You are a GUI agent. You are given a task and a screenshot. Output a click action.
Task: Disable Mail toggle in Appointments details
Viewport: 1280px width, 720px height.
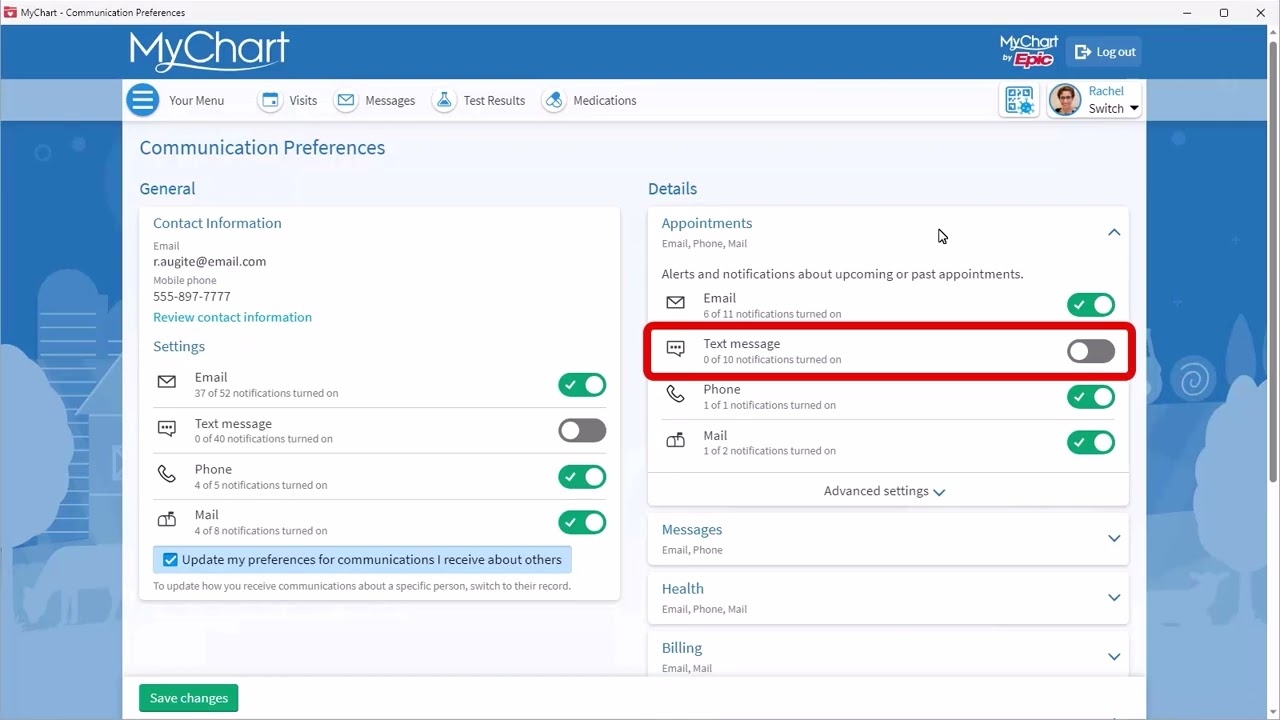pos(1090,442)
